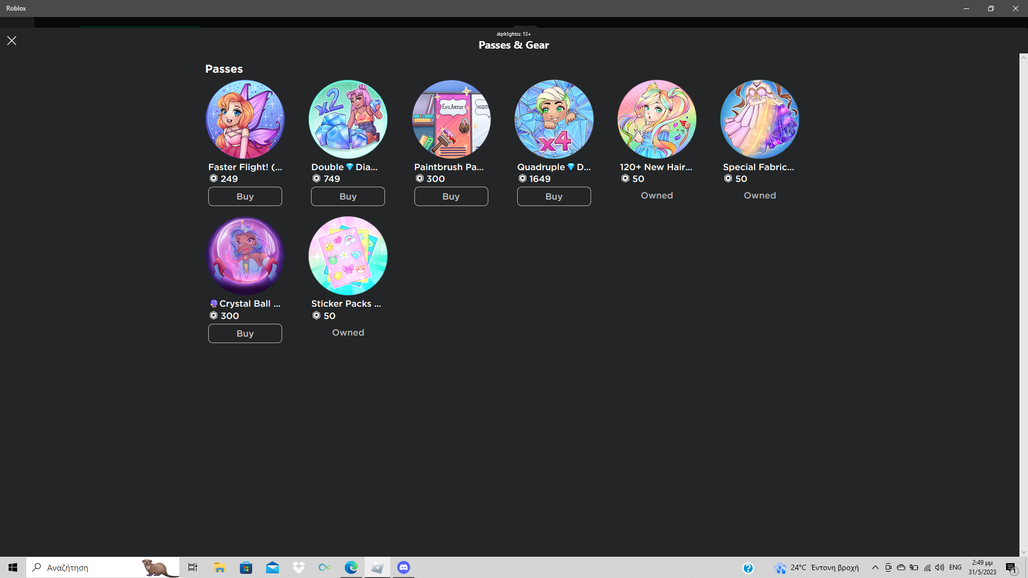Screen dimensions: 1028x578
Task: Click the 249 Robux price of Faster Flight
Action: coord(224,179)
